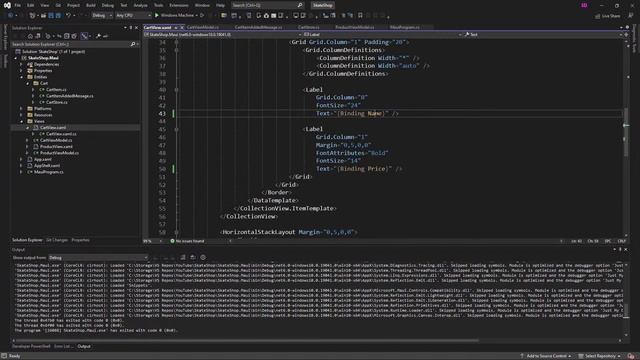Open the Test menu

[x=124, y=5]
